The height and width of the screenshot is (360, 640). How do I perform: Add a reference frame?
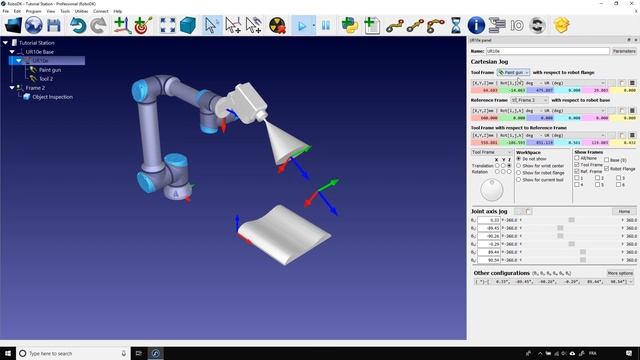pos(122,25)
